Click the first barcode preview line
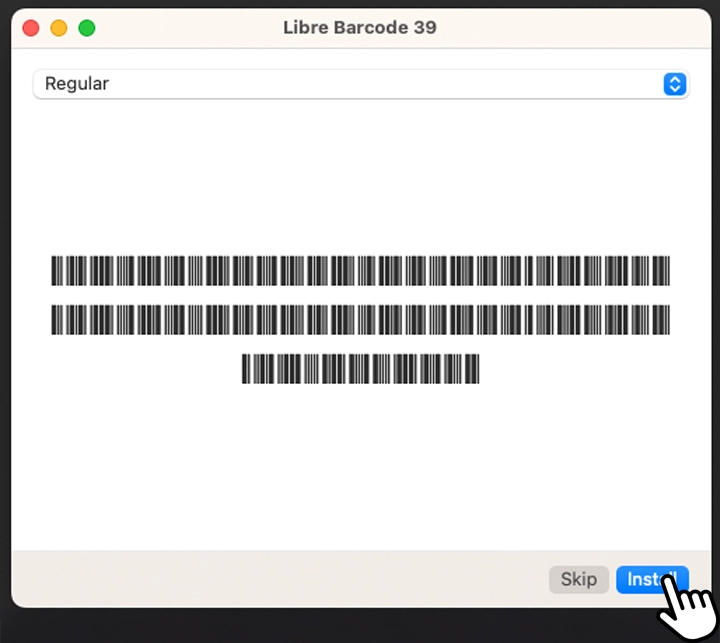 point(360,271)
